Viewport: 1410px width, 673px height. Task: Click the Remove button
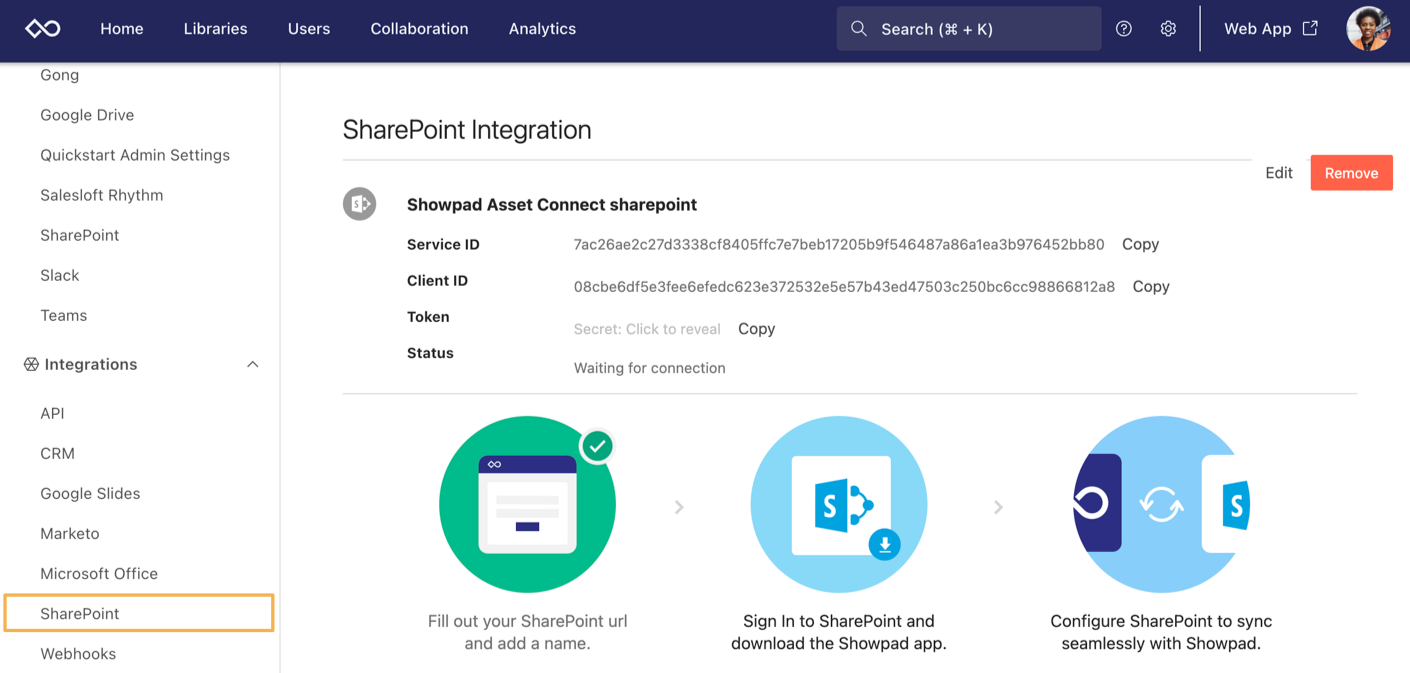point(1351,172)
